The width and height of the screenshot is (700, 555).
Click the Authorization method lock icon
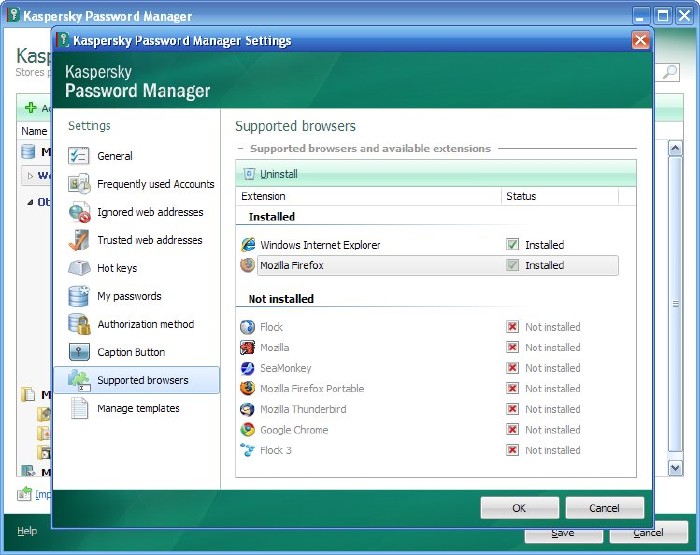(x=79, y=324)
